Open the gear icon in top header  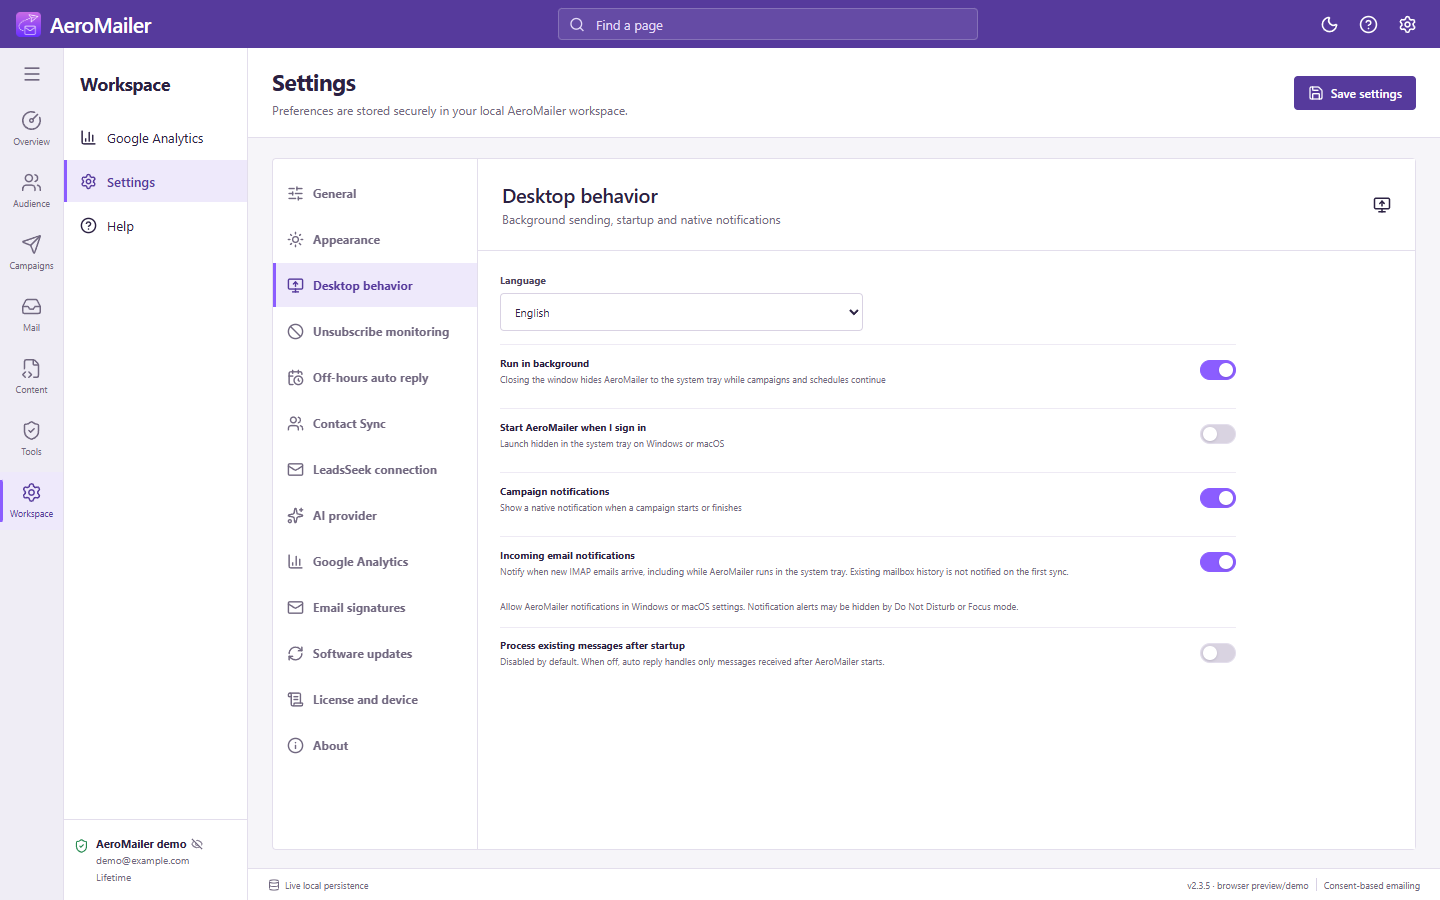(x=1407, y=25)
